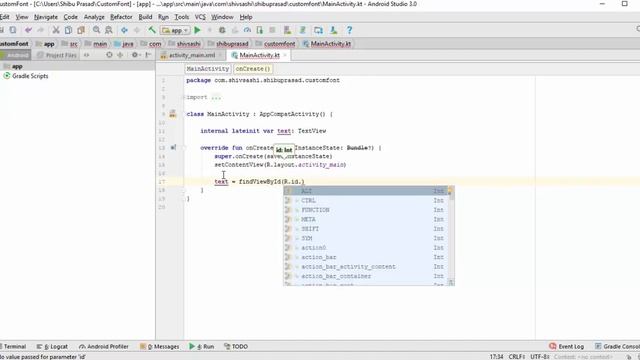Close the MainActivity.kt editor tab
The height and width of the screenshot is (360, 640).
tap(285, 55)
